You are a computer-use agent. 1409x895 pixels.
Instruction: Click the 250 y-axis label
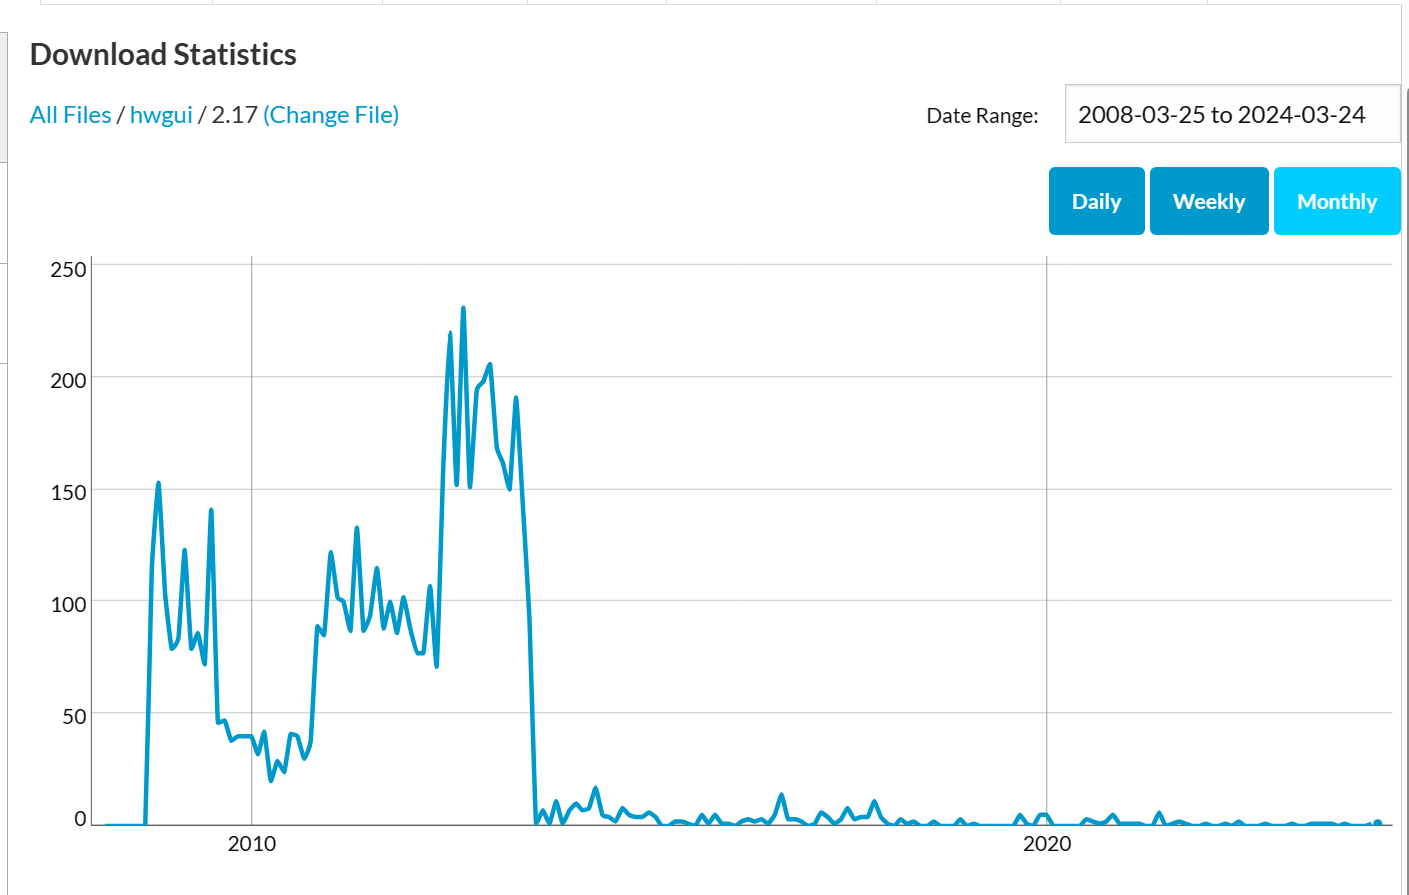pyautogui.click(x=68, y=269)
